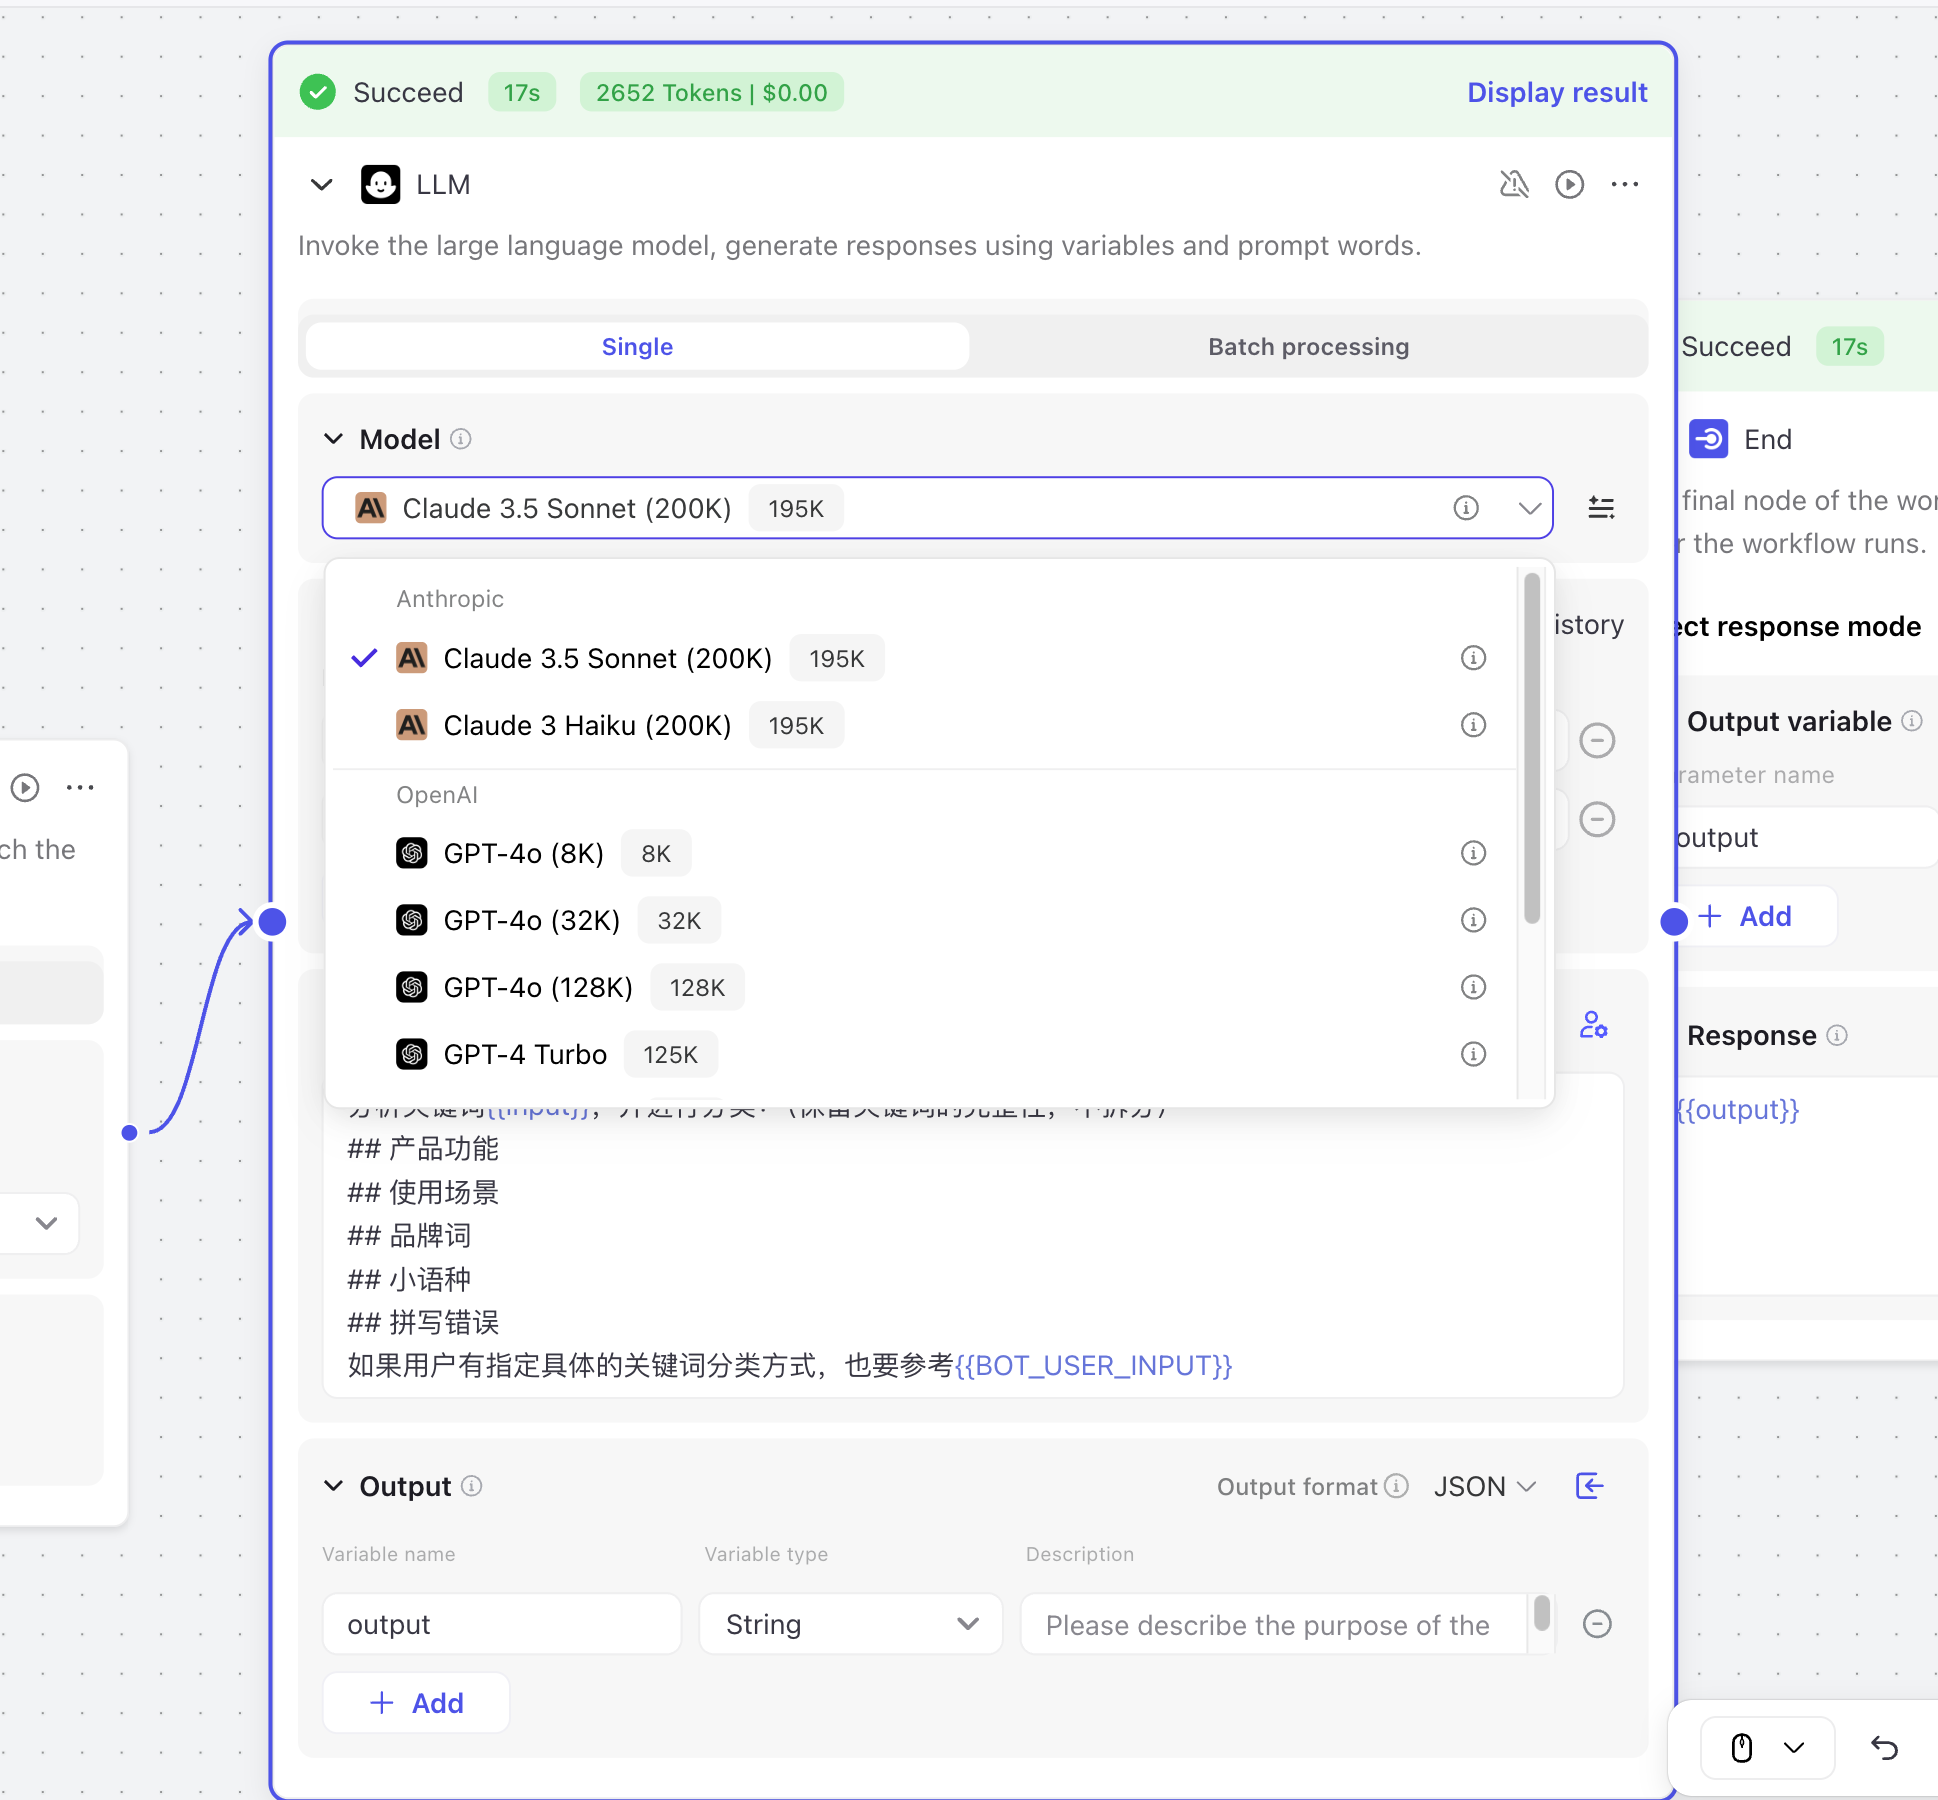The width and height of the screenshot is (1938, 1800).
Task: Click the End node output parameter field
Action: pyautogui.click(x=1805, y=837)
